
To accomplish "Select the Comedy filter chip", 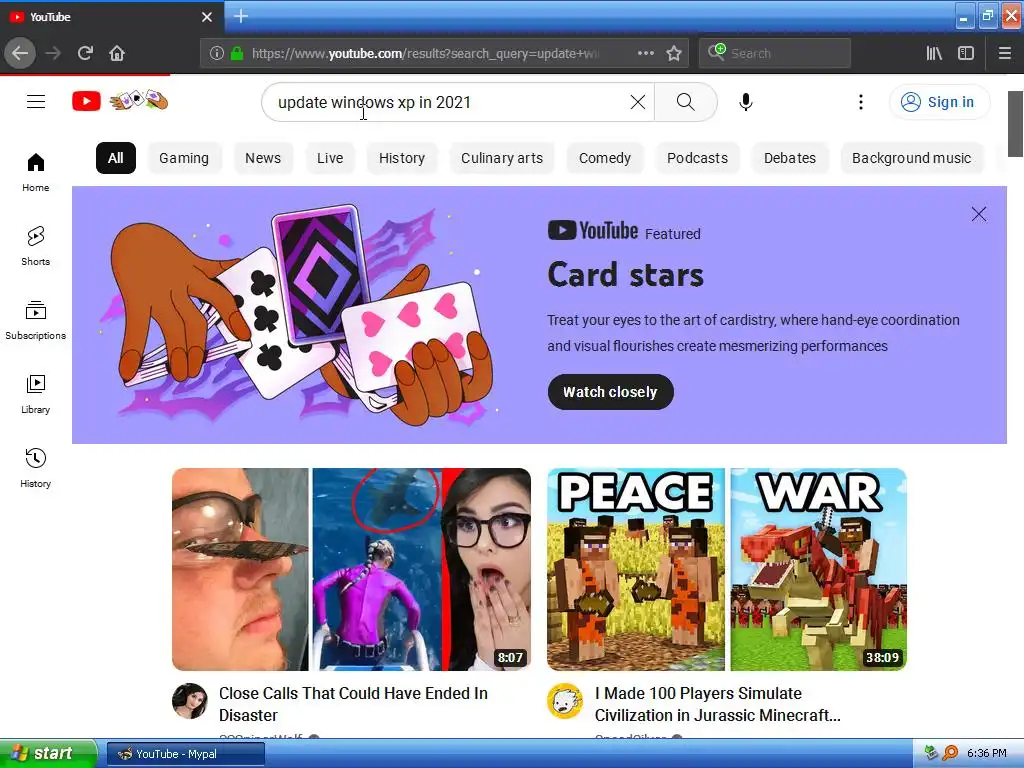I will click(x=605, y=158).
